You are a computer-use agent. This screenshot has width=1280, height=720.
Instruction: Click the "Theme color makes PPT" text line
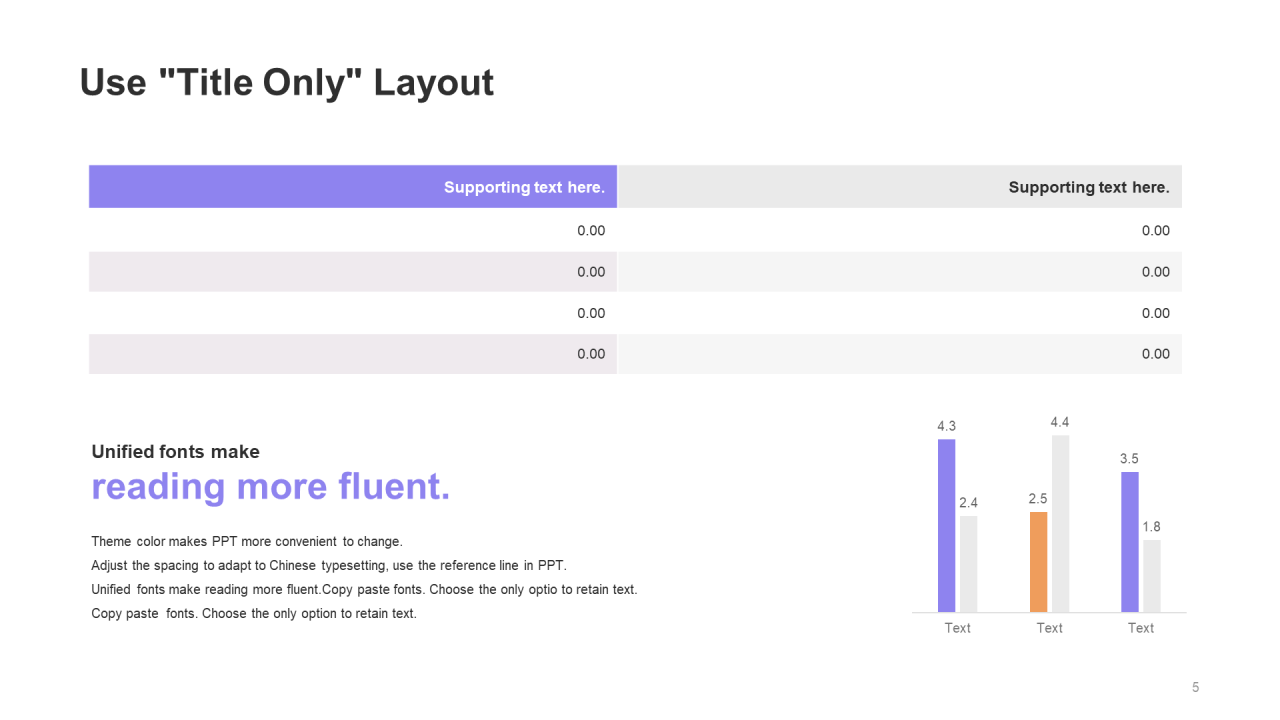click(x=246, y=542)
